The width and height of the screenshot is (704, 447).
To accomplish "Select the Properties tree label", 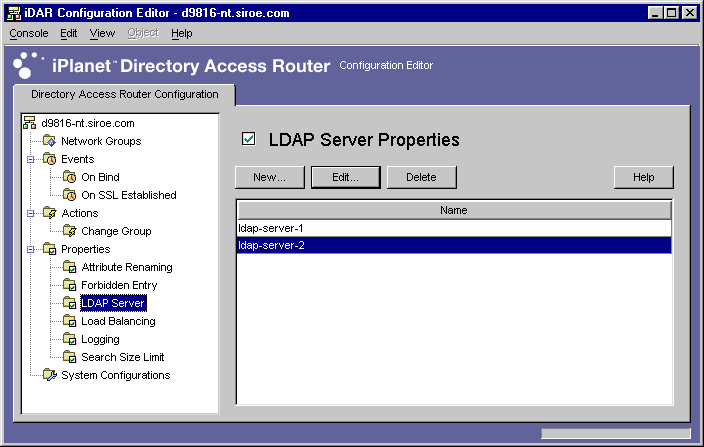I will (85, 249).
